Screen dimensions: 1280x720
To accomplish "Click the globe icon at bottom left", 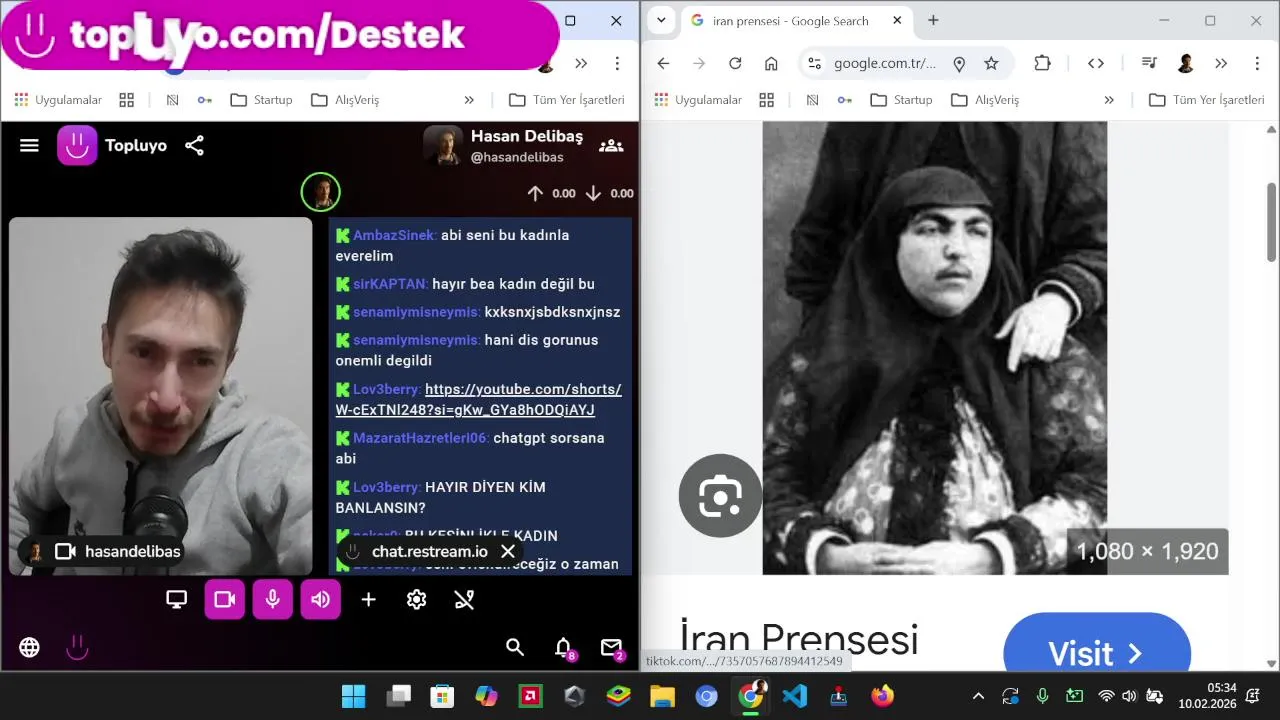I will coord(30,647).
